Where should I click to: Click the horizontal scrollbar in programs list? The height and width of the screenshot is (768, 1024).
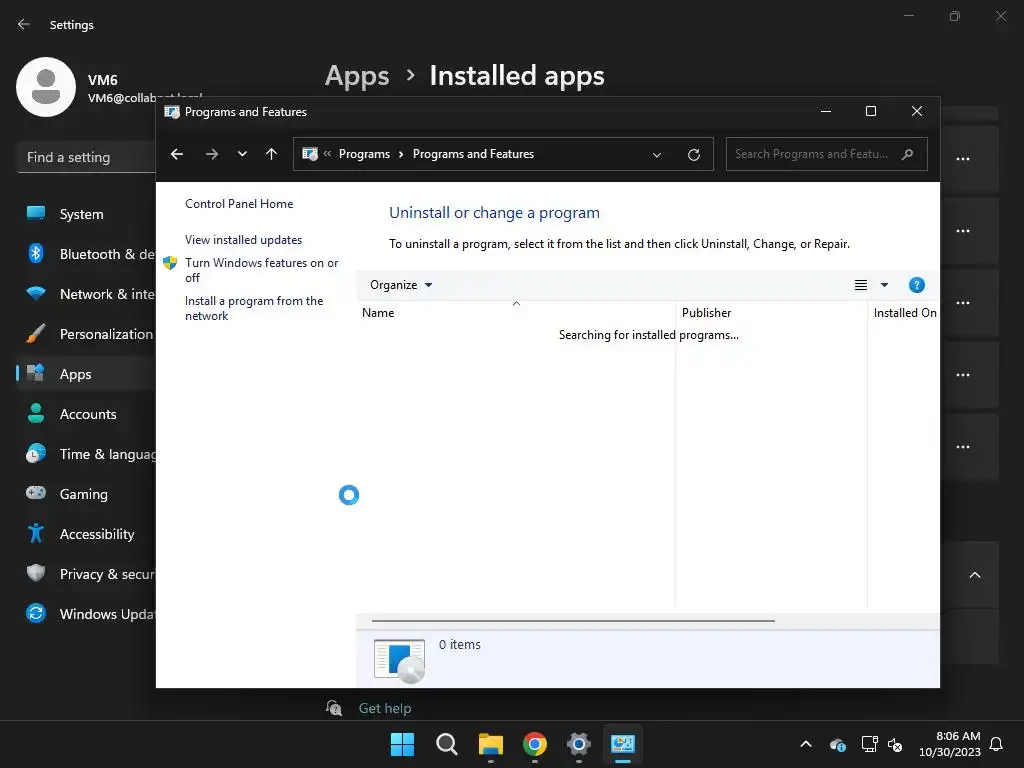click(573, 621)
